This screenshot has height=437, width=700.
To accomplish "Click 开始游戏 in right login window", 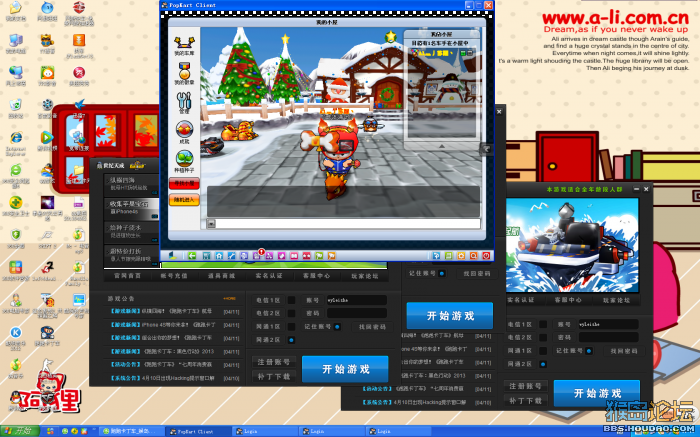I will [x=597, y=393].
